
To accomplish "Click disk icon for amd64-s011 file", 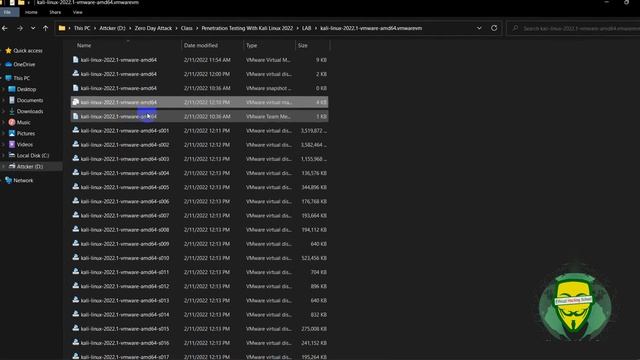I will (x=76, y=271).
